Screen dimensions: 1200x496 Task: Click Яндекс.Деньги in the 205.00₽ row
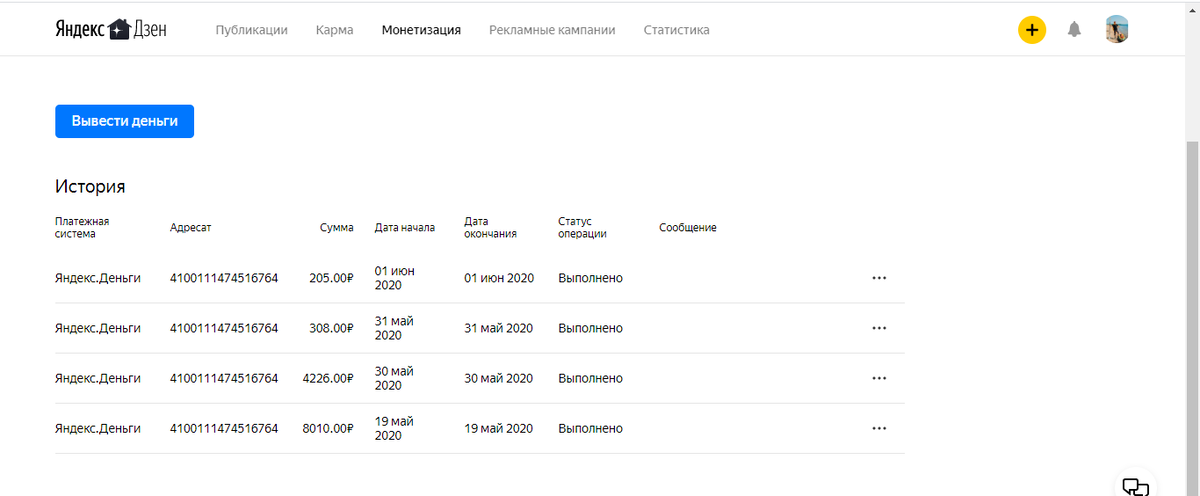[x=98, y=278]
